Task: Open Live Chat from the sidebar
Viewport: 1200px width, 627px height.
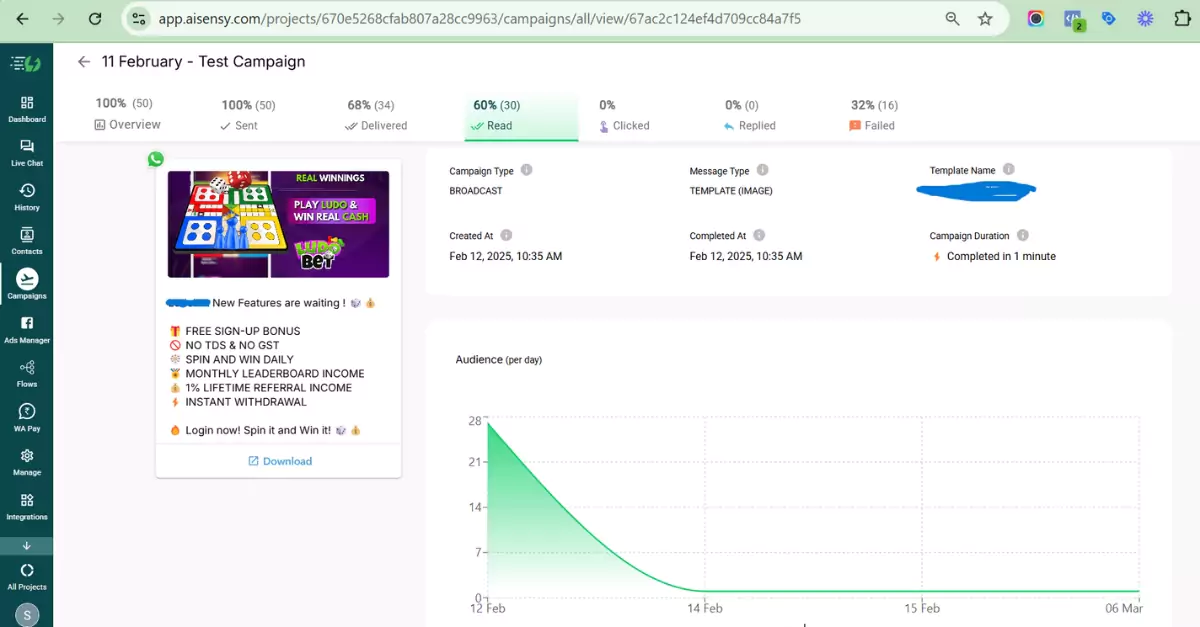Action: (x=27, y=153)
